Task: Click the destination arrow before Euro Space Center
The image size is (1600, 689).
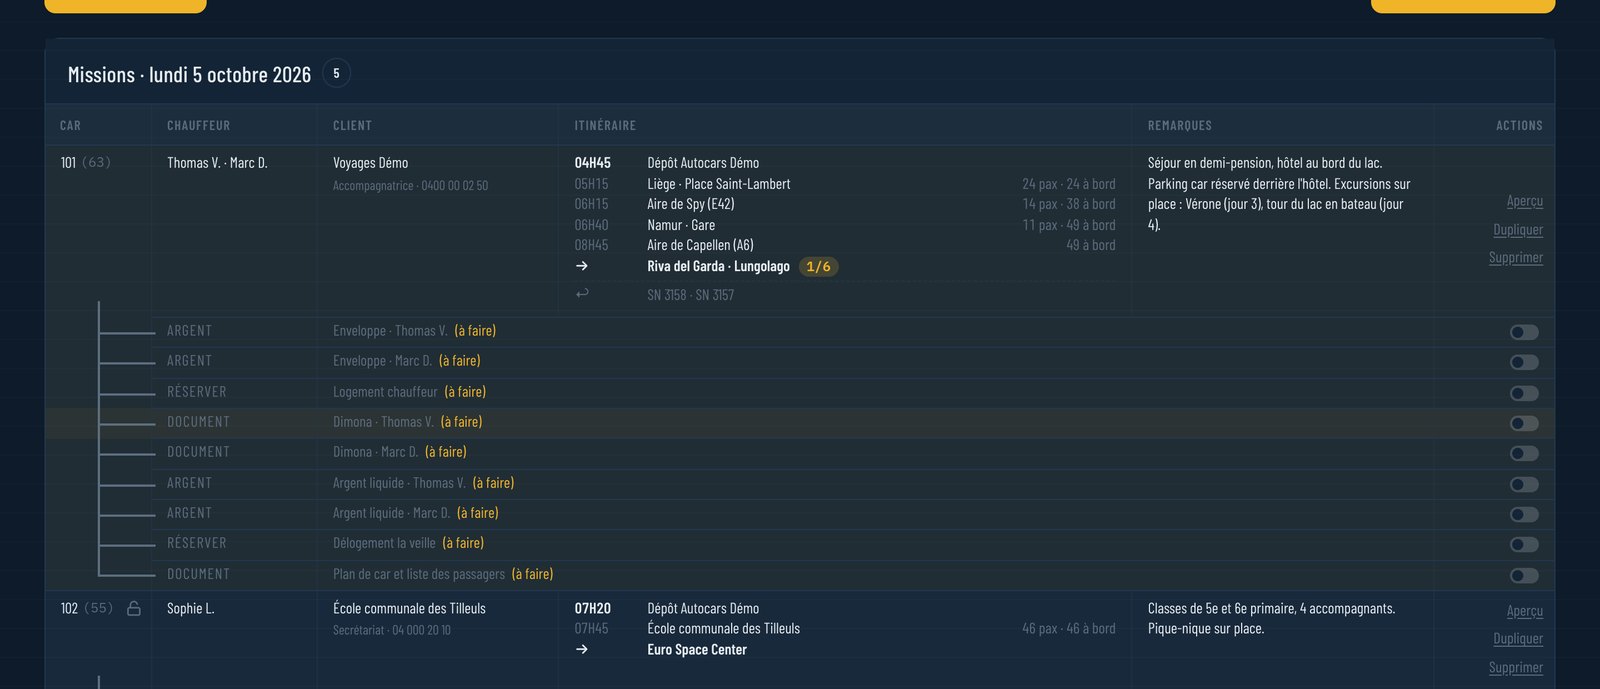Action: (582, 649)
